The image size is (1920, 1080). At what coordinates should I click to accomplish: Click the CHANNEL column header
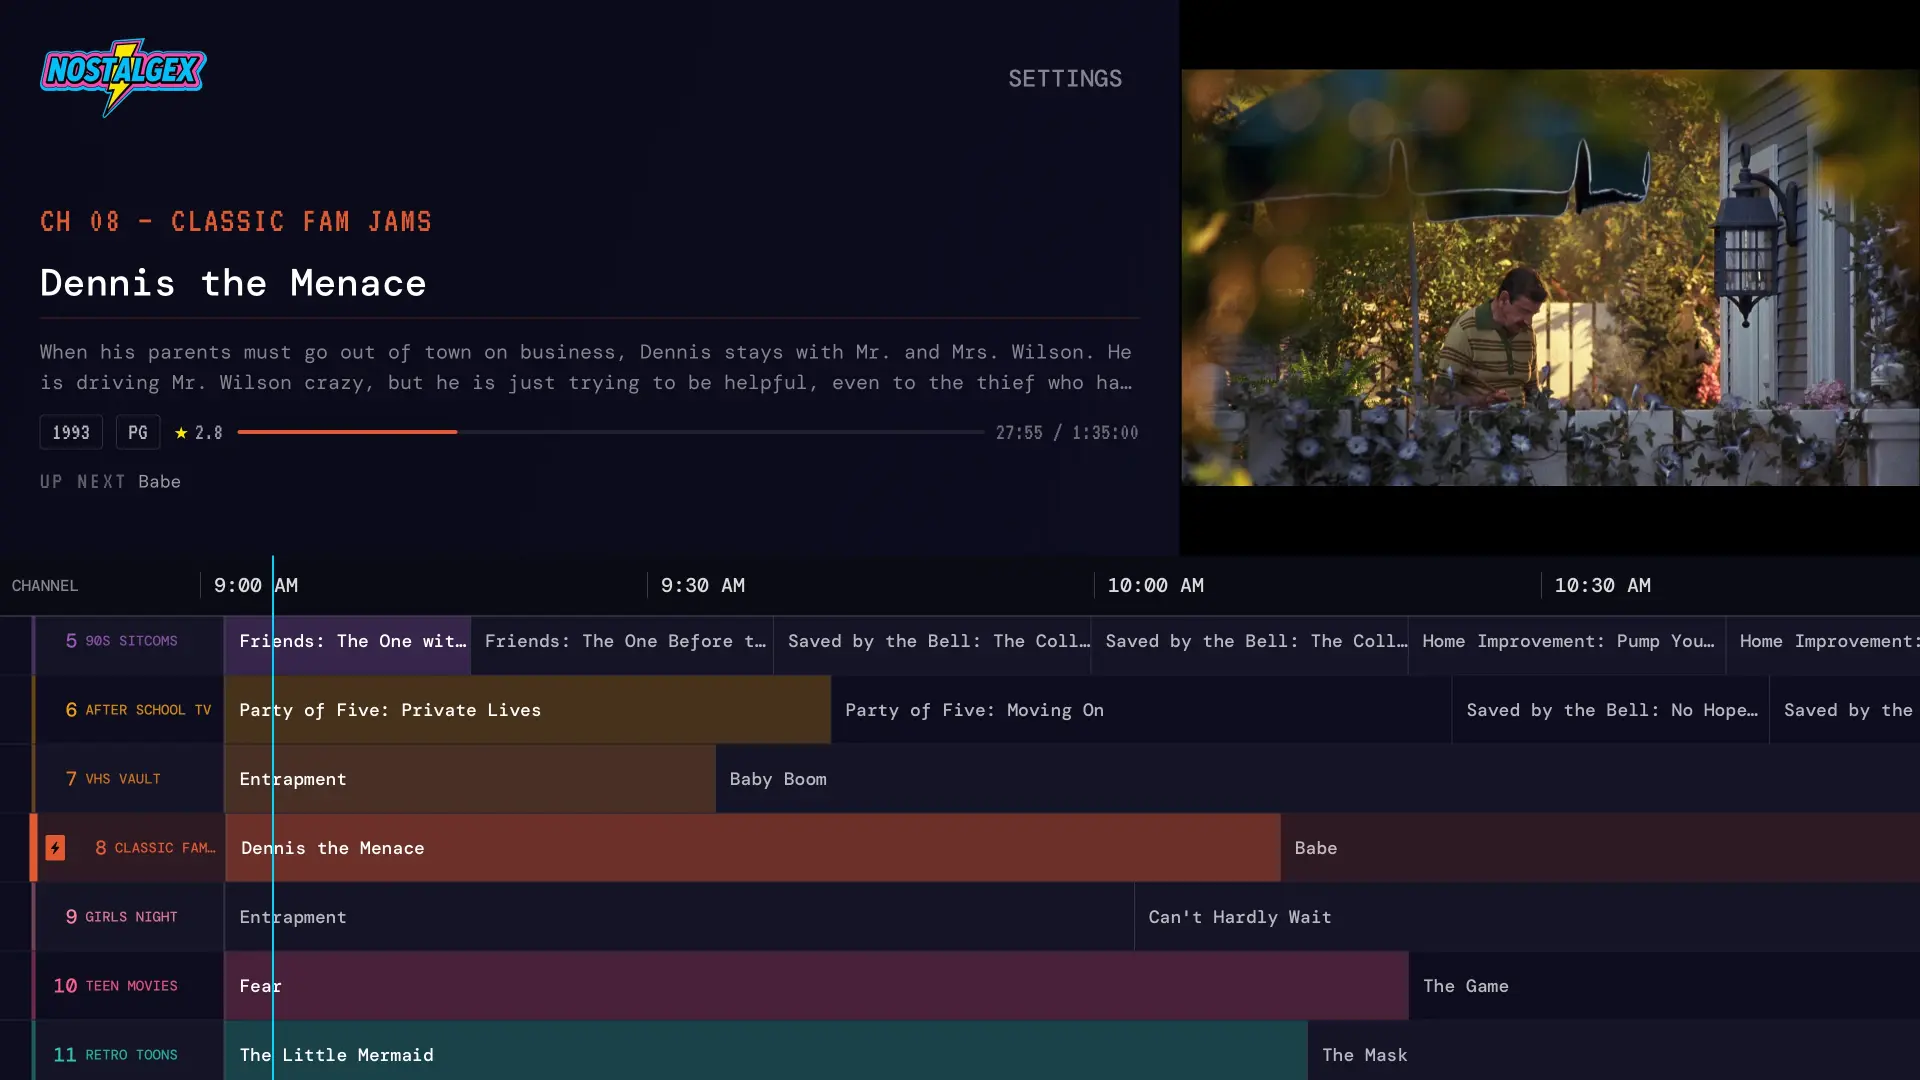coord(45,586)
